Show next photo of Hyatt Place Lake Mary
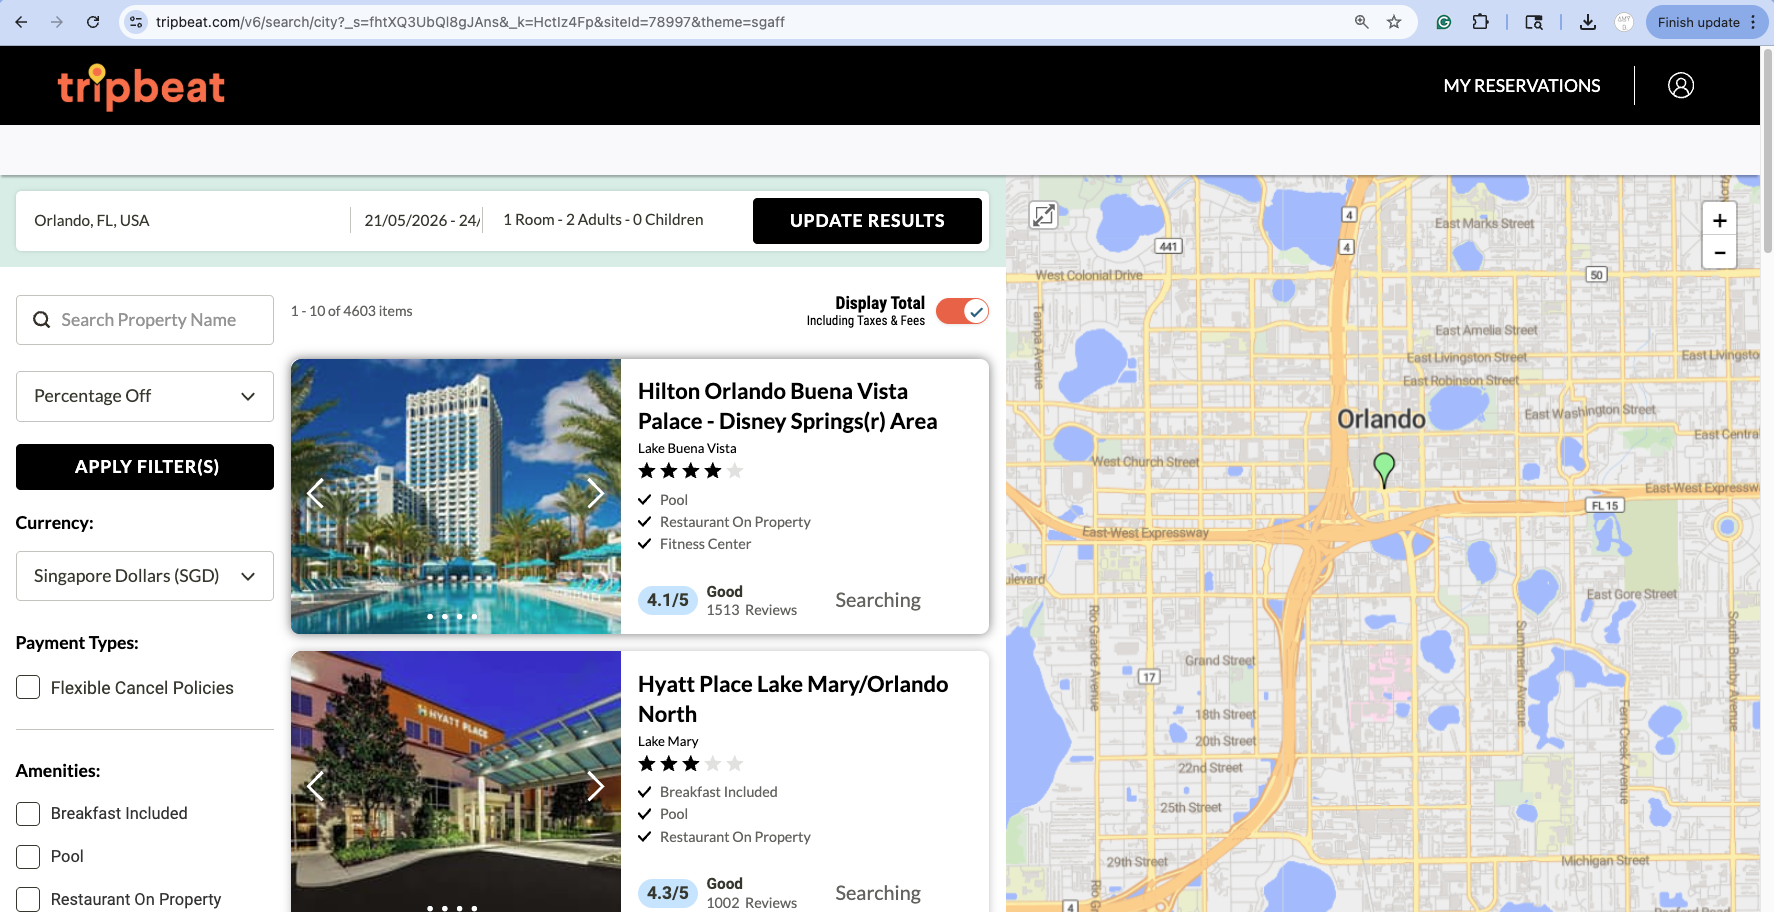This screenshot has height=912, width=1774. point(596,786)
